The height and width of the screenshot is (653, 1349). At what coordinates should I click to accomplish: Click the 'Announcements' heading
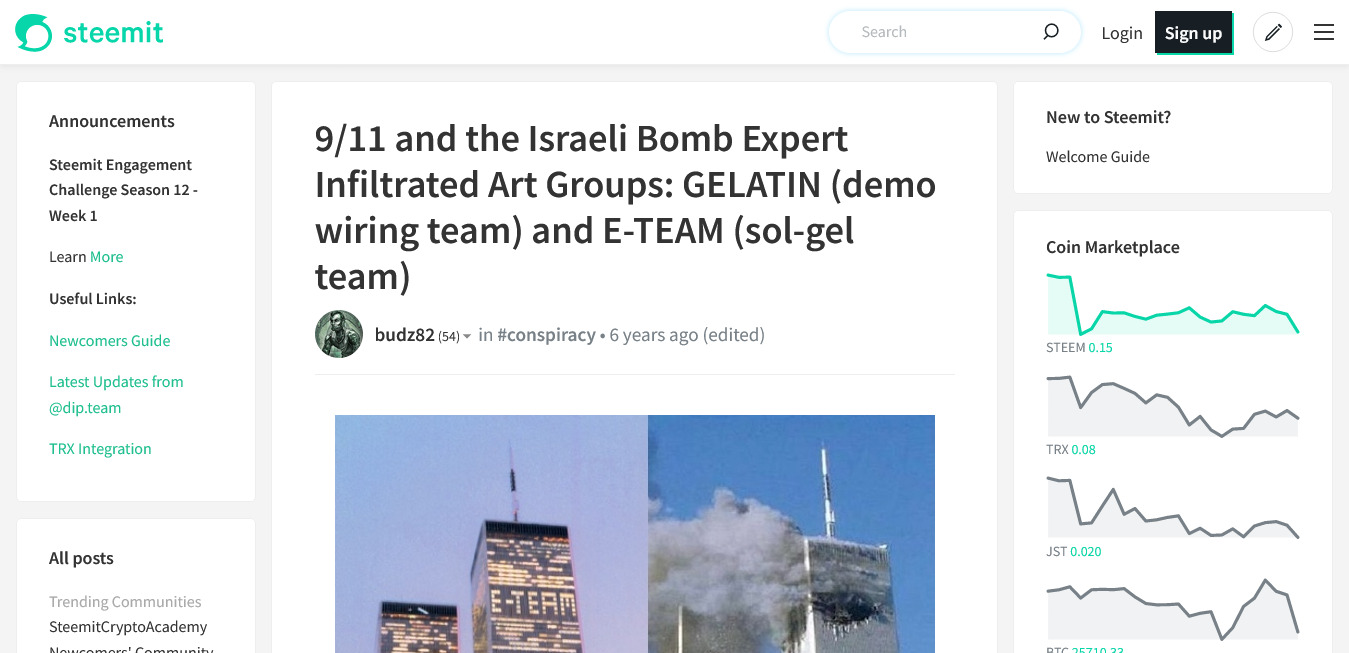112,121
